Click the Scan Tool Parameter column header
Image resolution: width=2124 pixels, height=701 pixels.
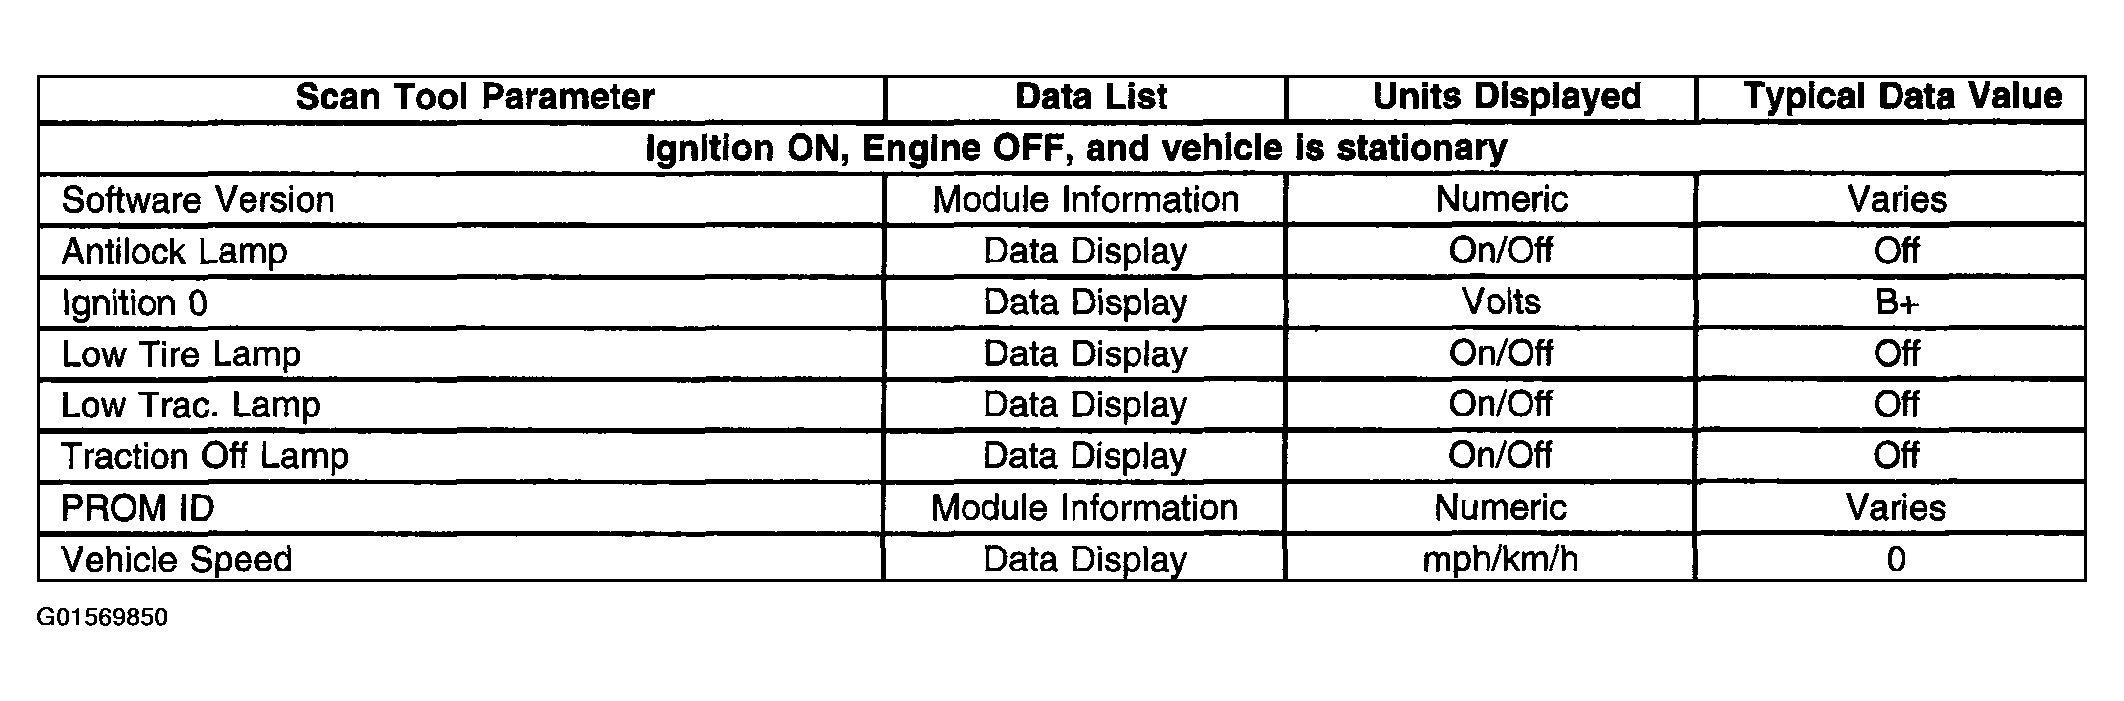pos(462,98)
